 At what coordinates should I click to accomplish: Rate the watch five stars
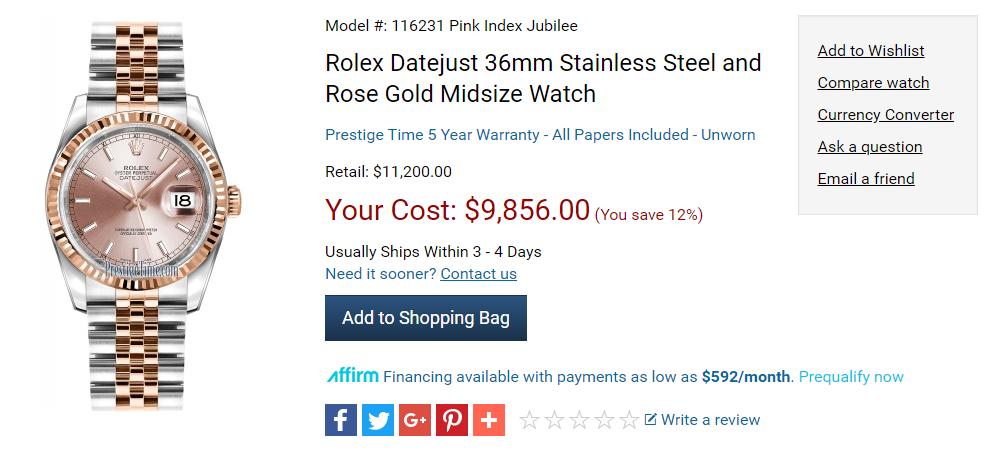(x=629, y=420)
